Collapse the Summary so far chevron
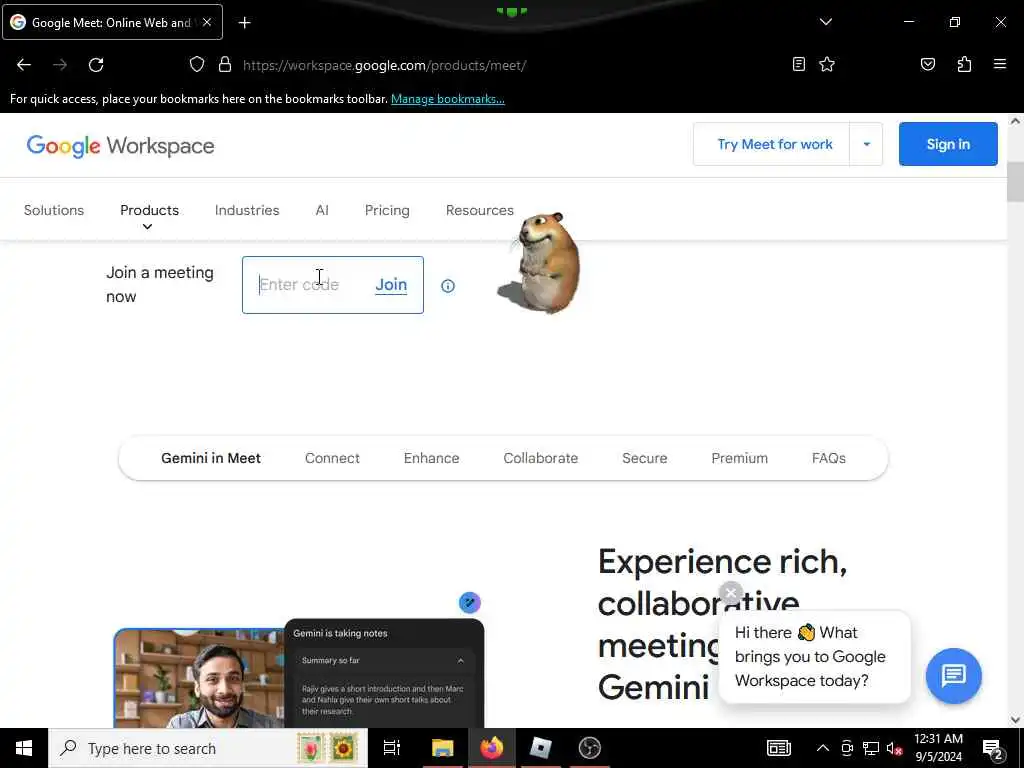The height and width of the screenshot is (768, 1024). (460, 661)
